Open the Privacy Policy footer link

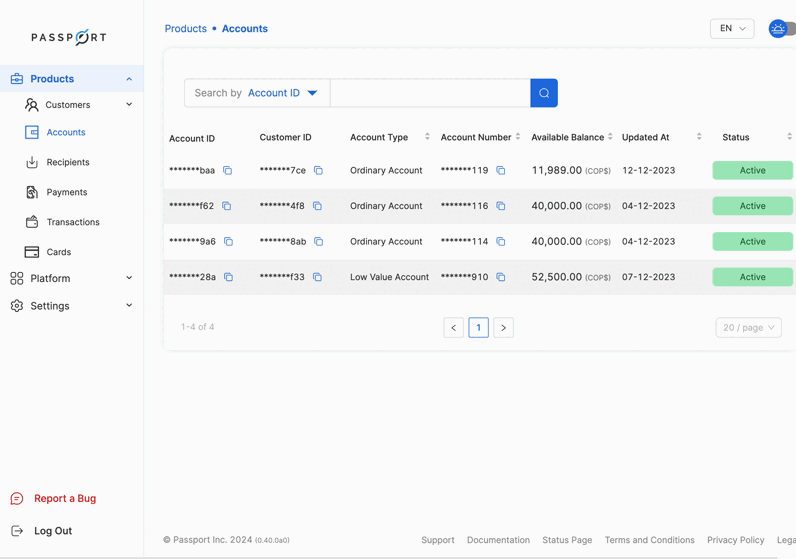pyautogui.click(x=736, y=540)
